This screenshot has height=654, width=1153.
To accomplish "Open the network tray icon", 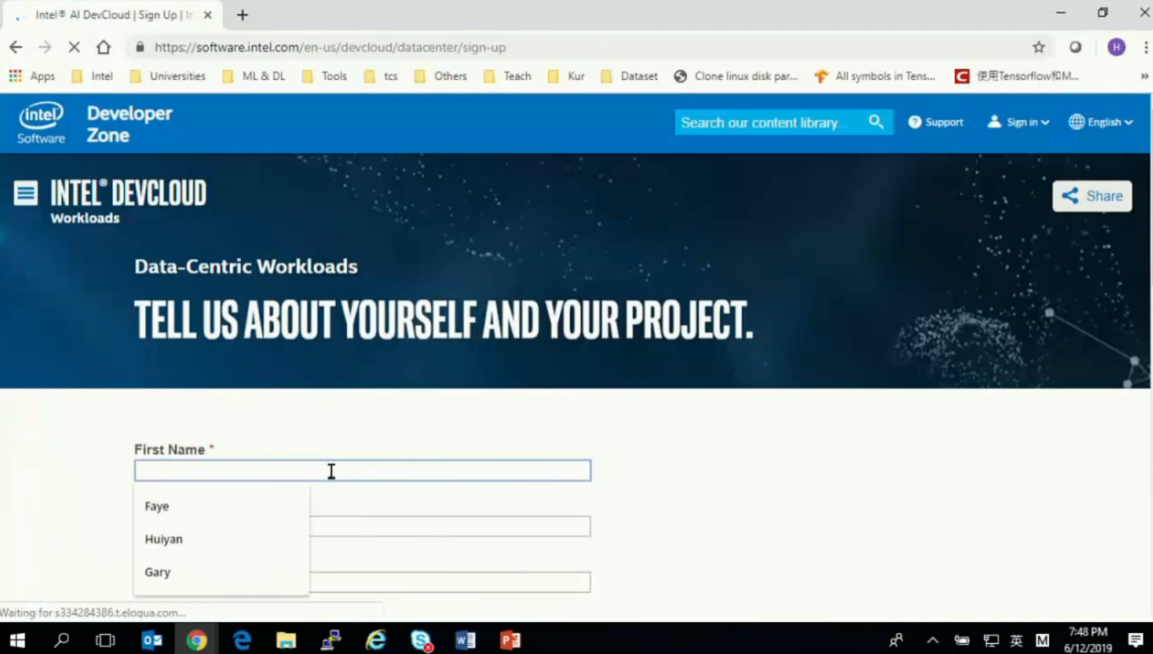I will click(991, 640).
